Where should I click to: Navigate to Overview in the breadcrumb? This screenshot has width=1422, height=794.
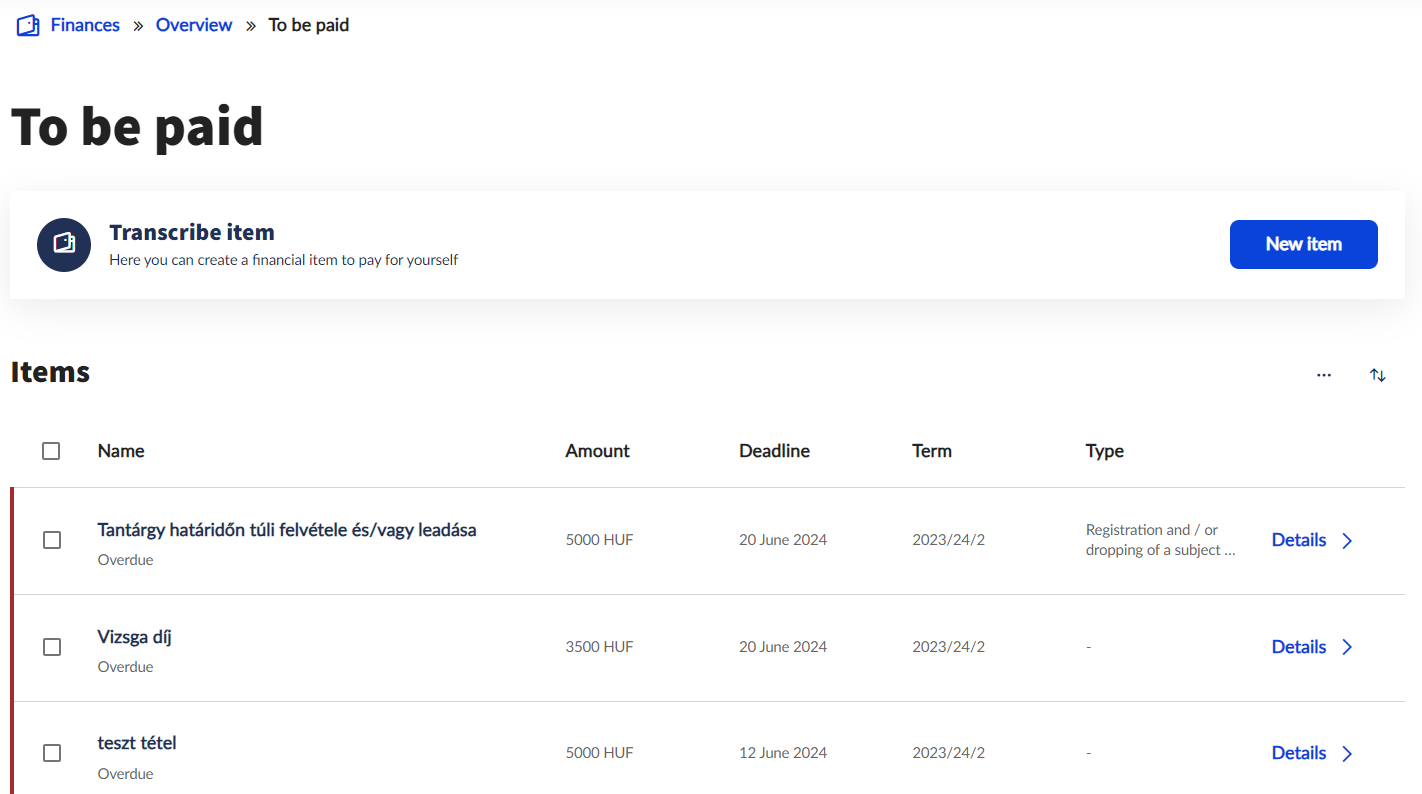pyautogui.click(x=194, y=25)
